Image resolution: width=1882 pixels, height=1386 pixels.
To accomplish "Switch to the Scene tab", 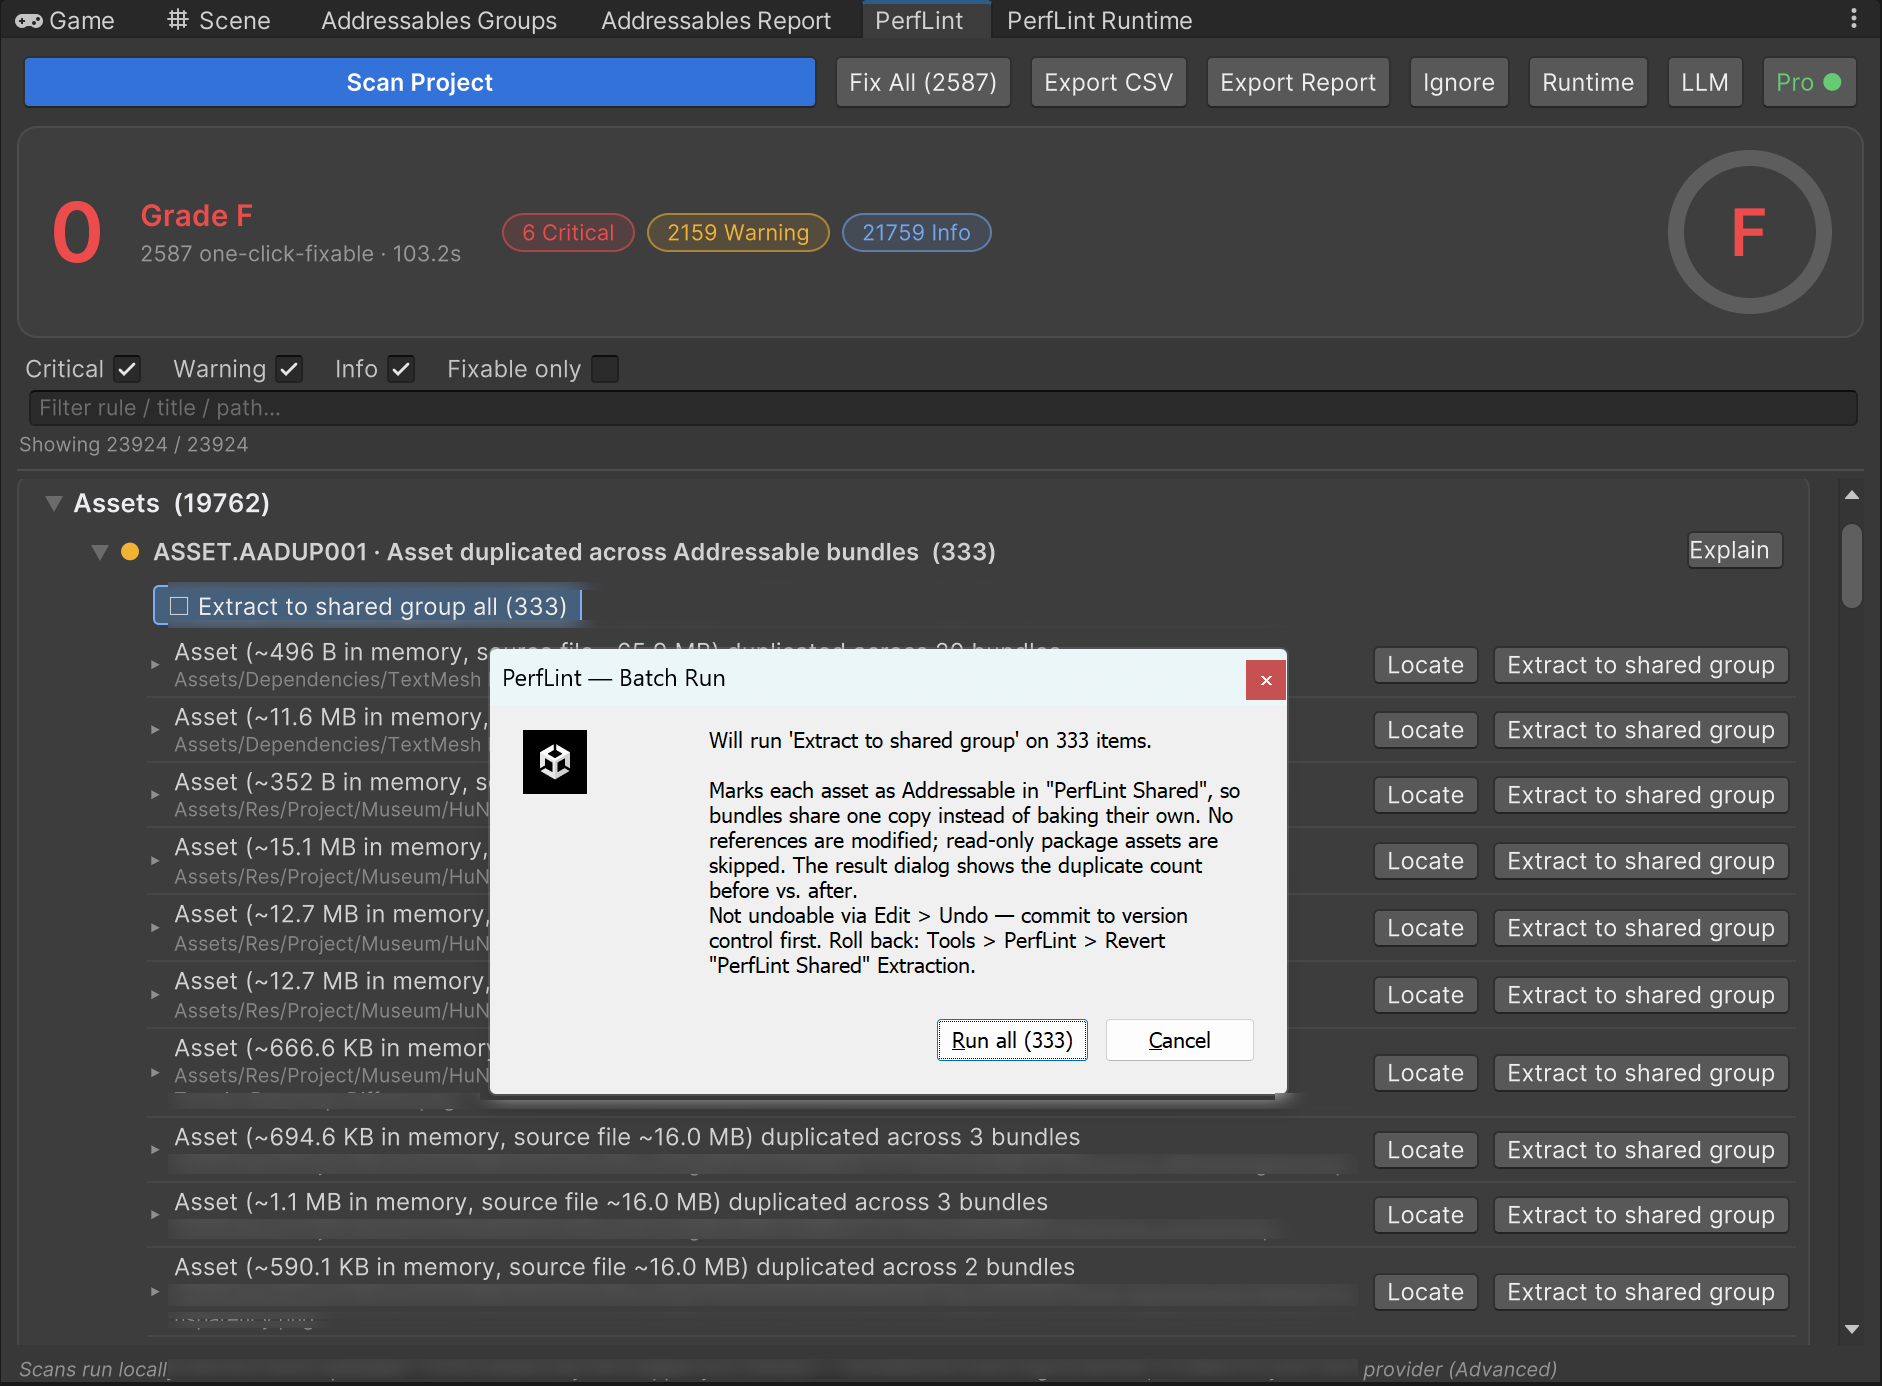I will point(219,20).
